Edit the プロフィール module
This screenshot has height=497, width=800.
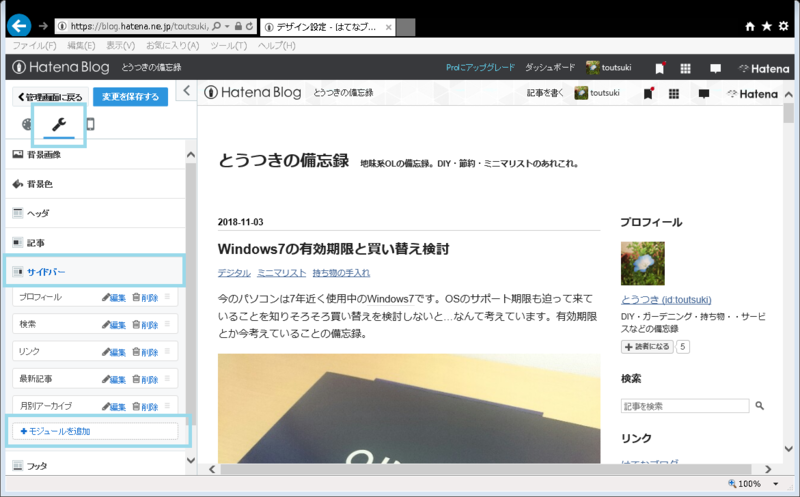pos(114,297)
